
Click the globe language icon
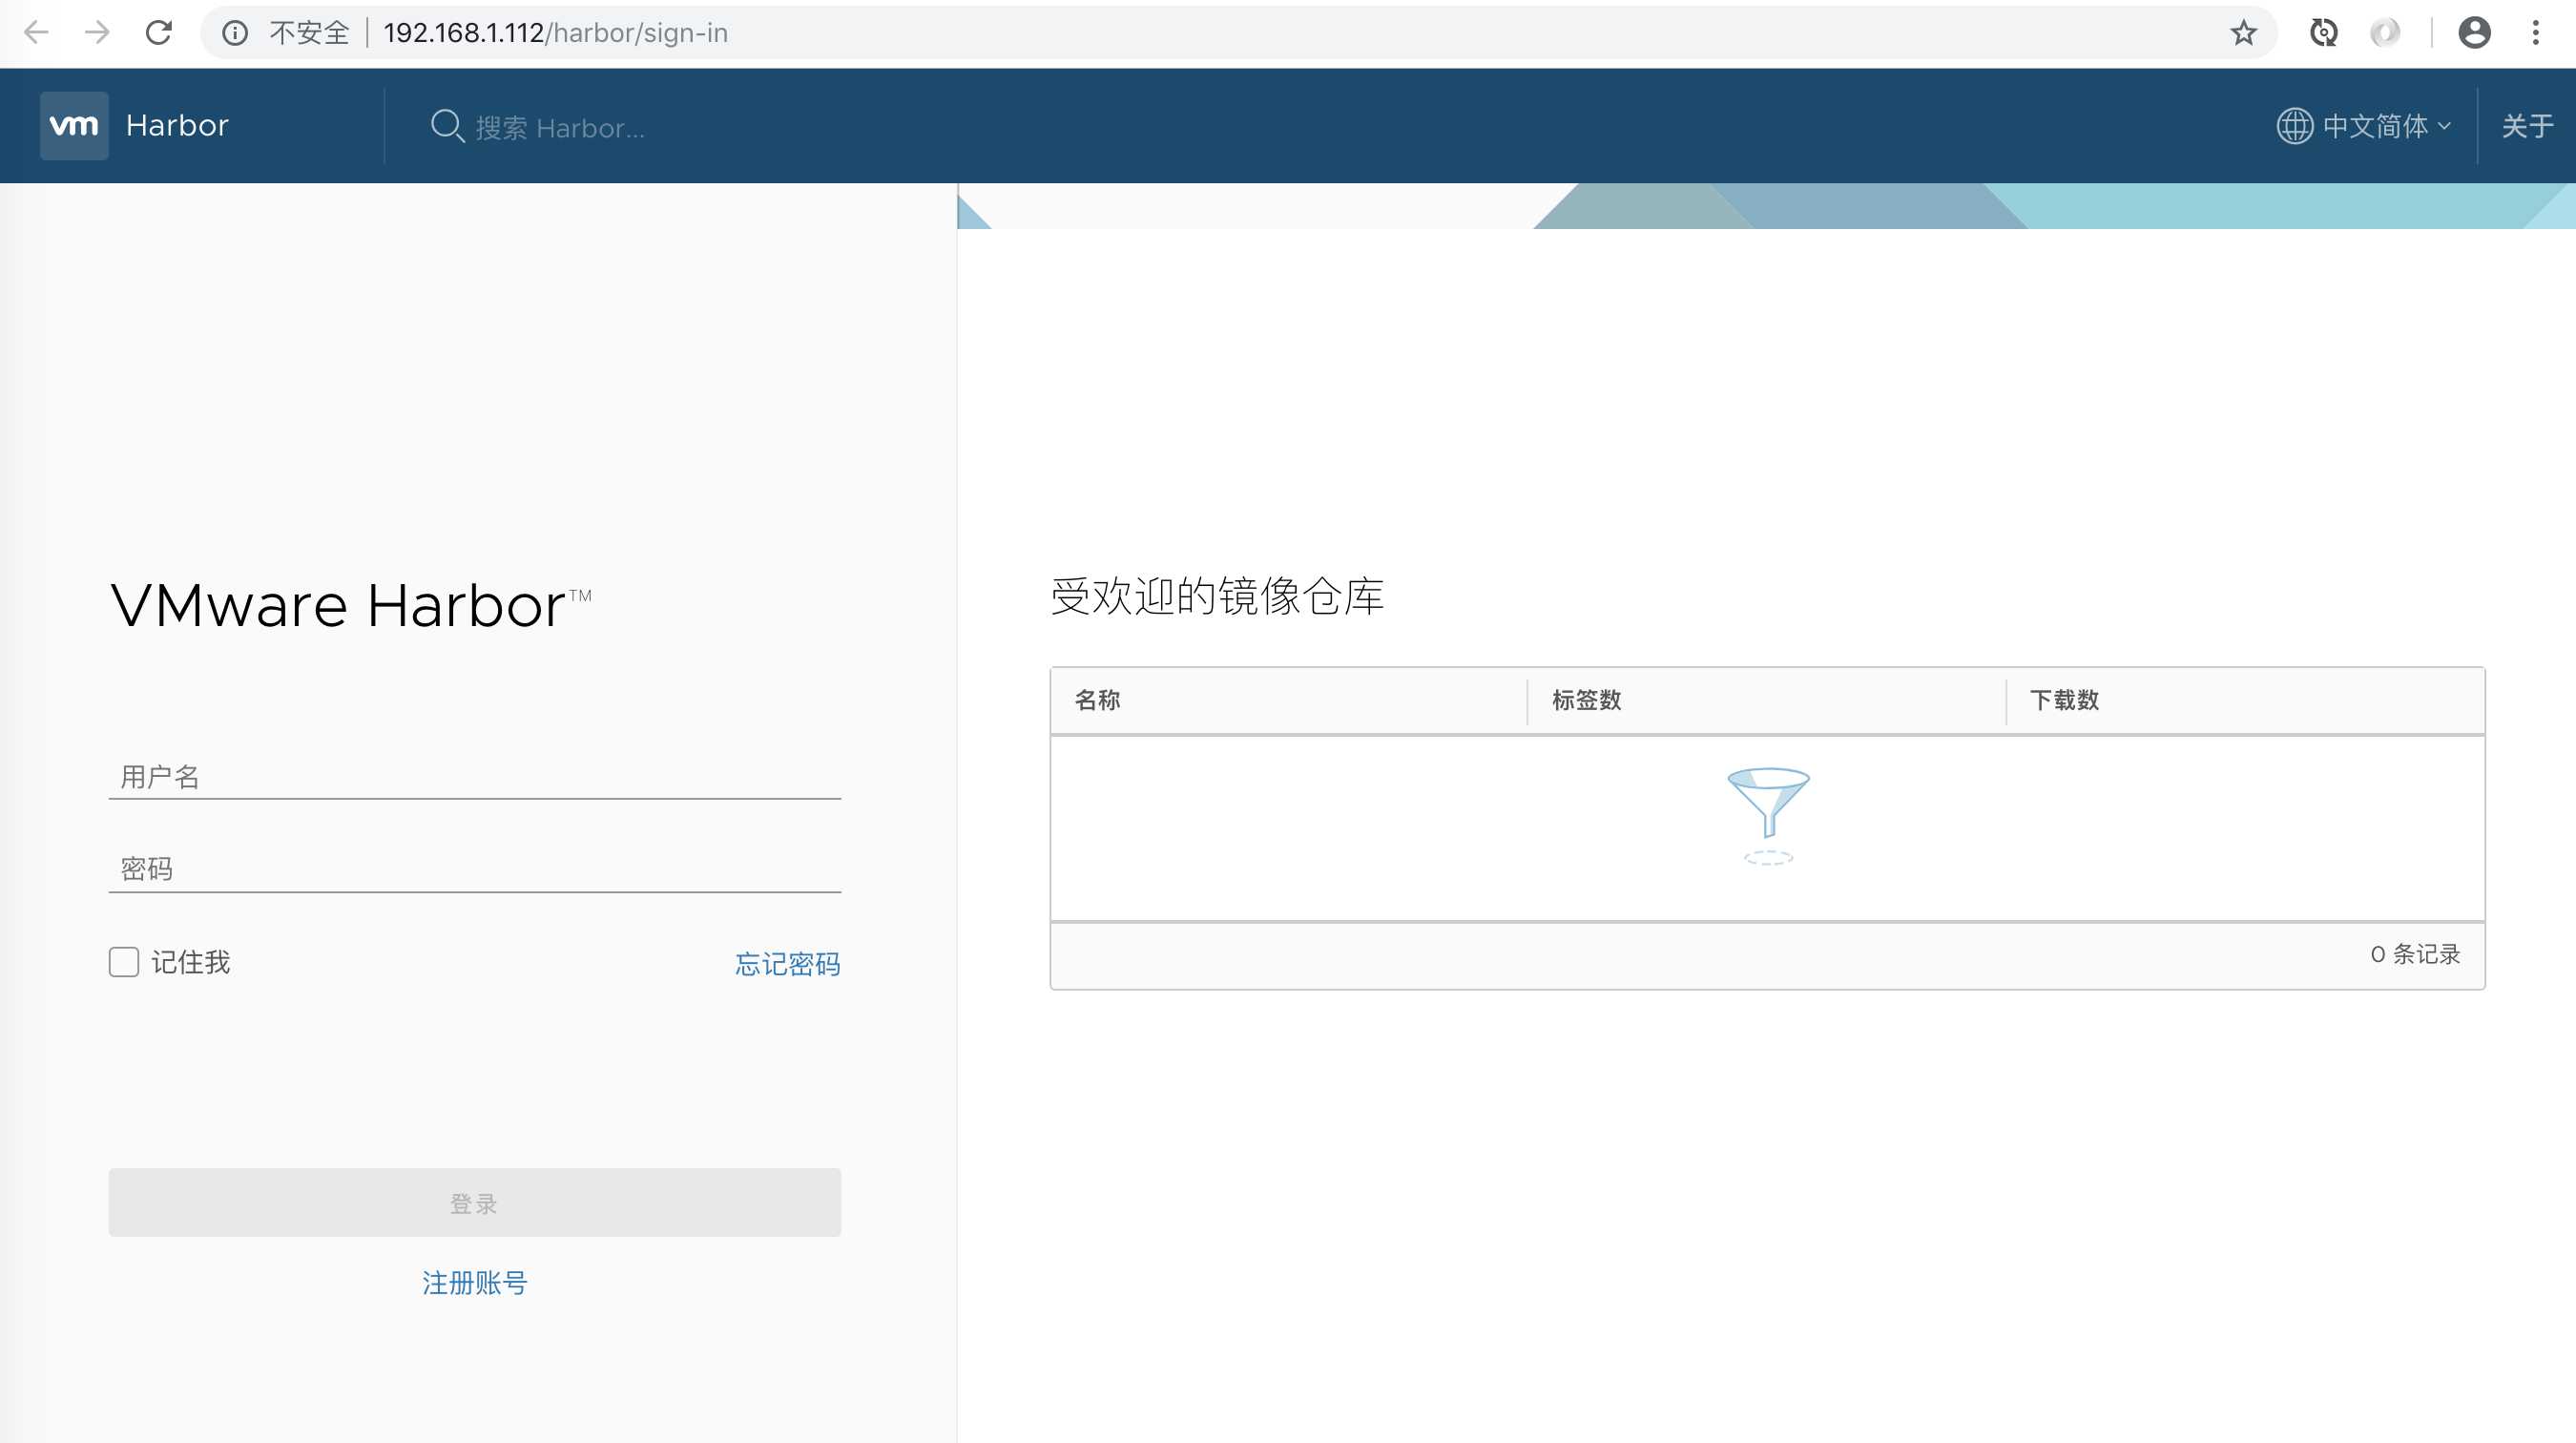coord(2294,126)
